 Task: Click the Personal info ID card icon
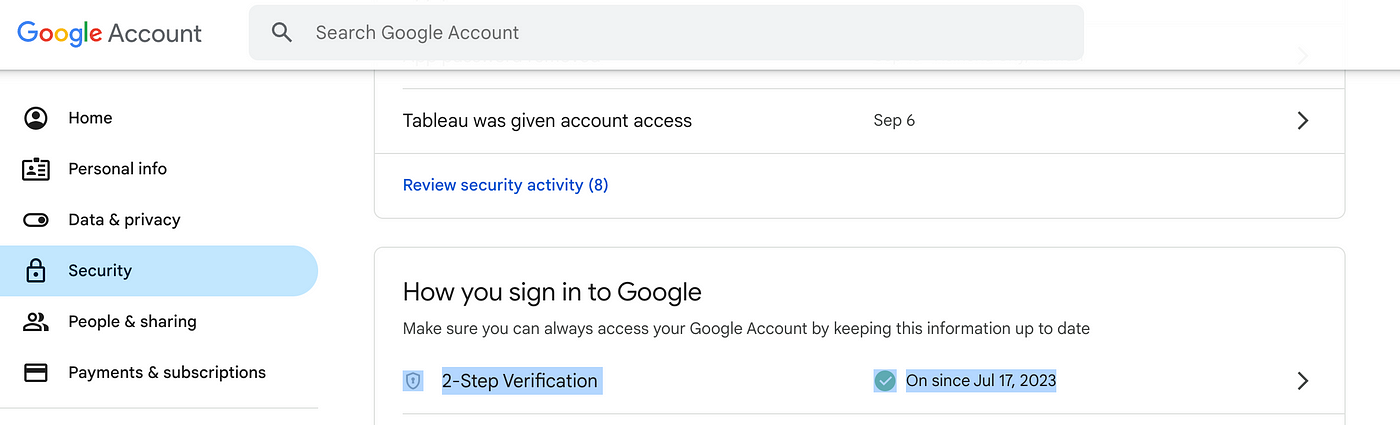[36, 169]
